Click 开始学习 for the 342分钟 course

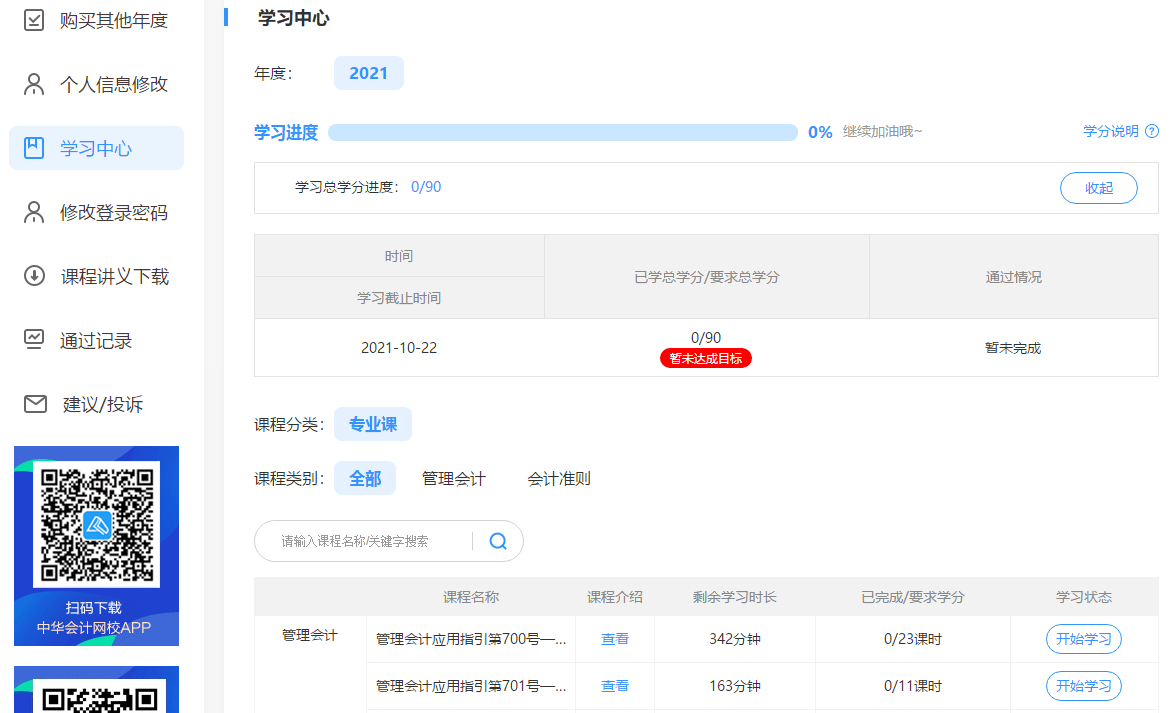1084,639
